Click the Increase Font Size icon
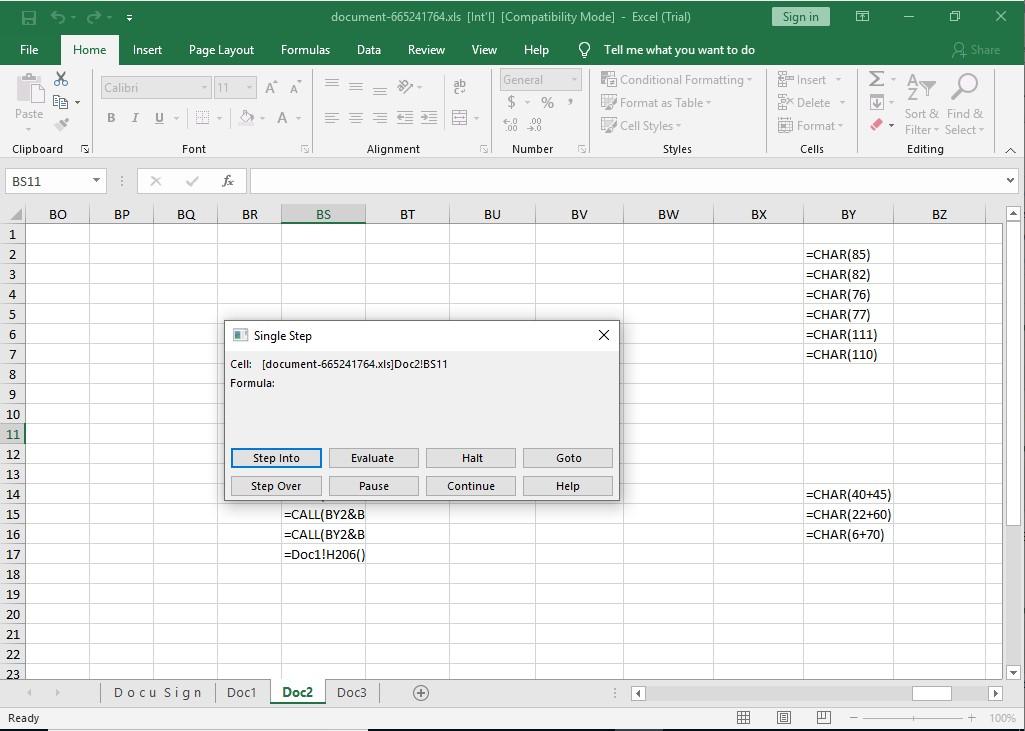The height and width of the screenshot is (731, 1025). click(x=271, y=88)
